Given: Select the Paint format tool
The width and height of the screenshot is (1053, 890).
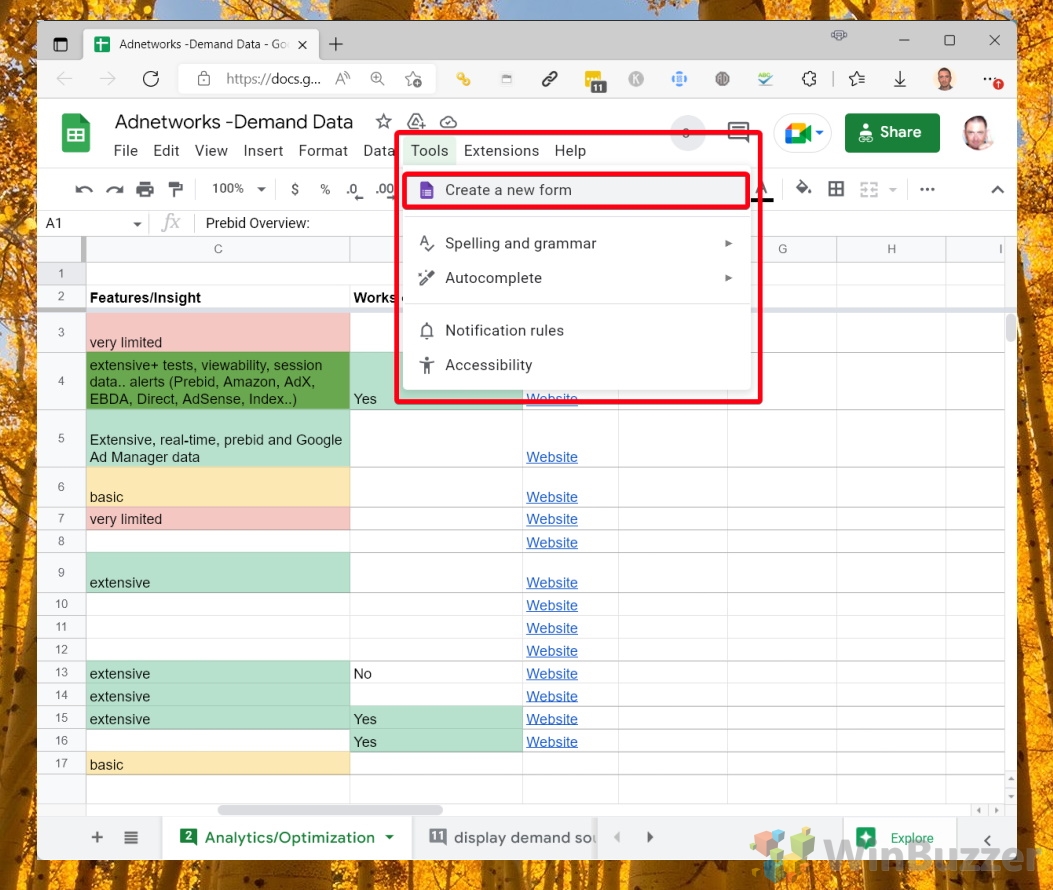Looking at the screenshot, I should [x=176, y=190].
